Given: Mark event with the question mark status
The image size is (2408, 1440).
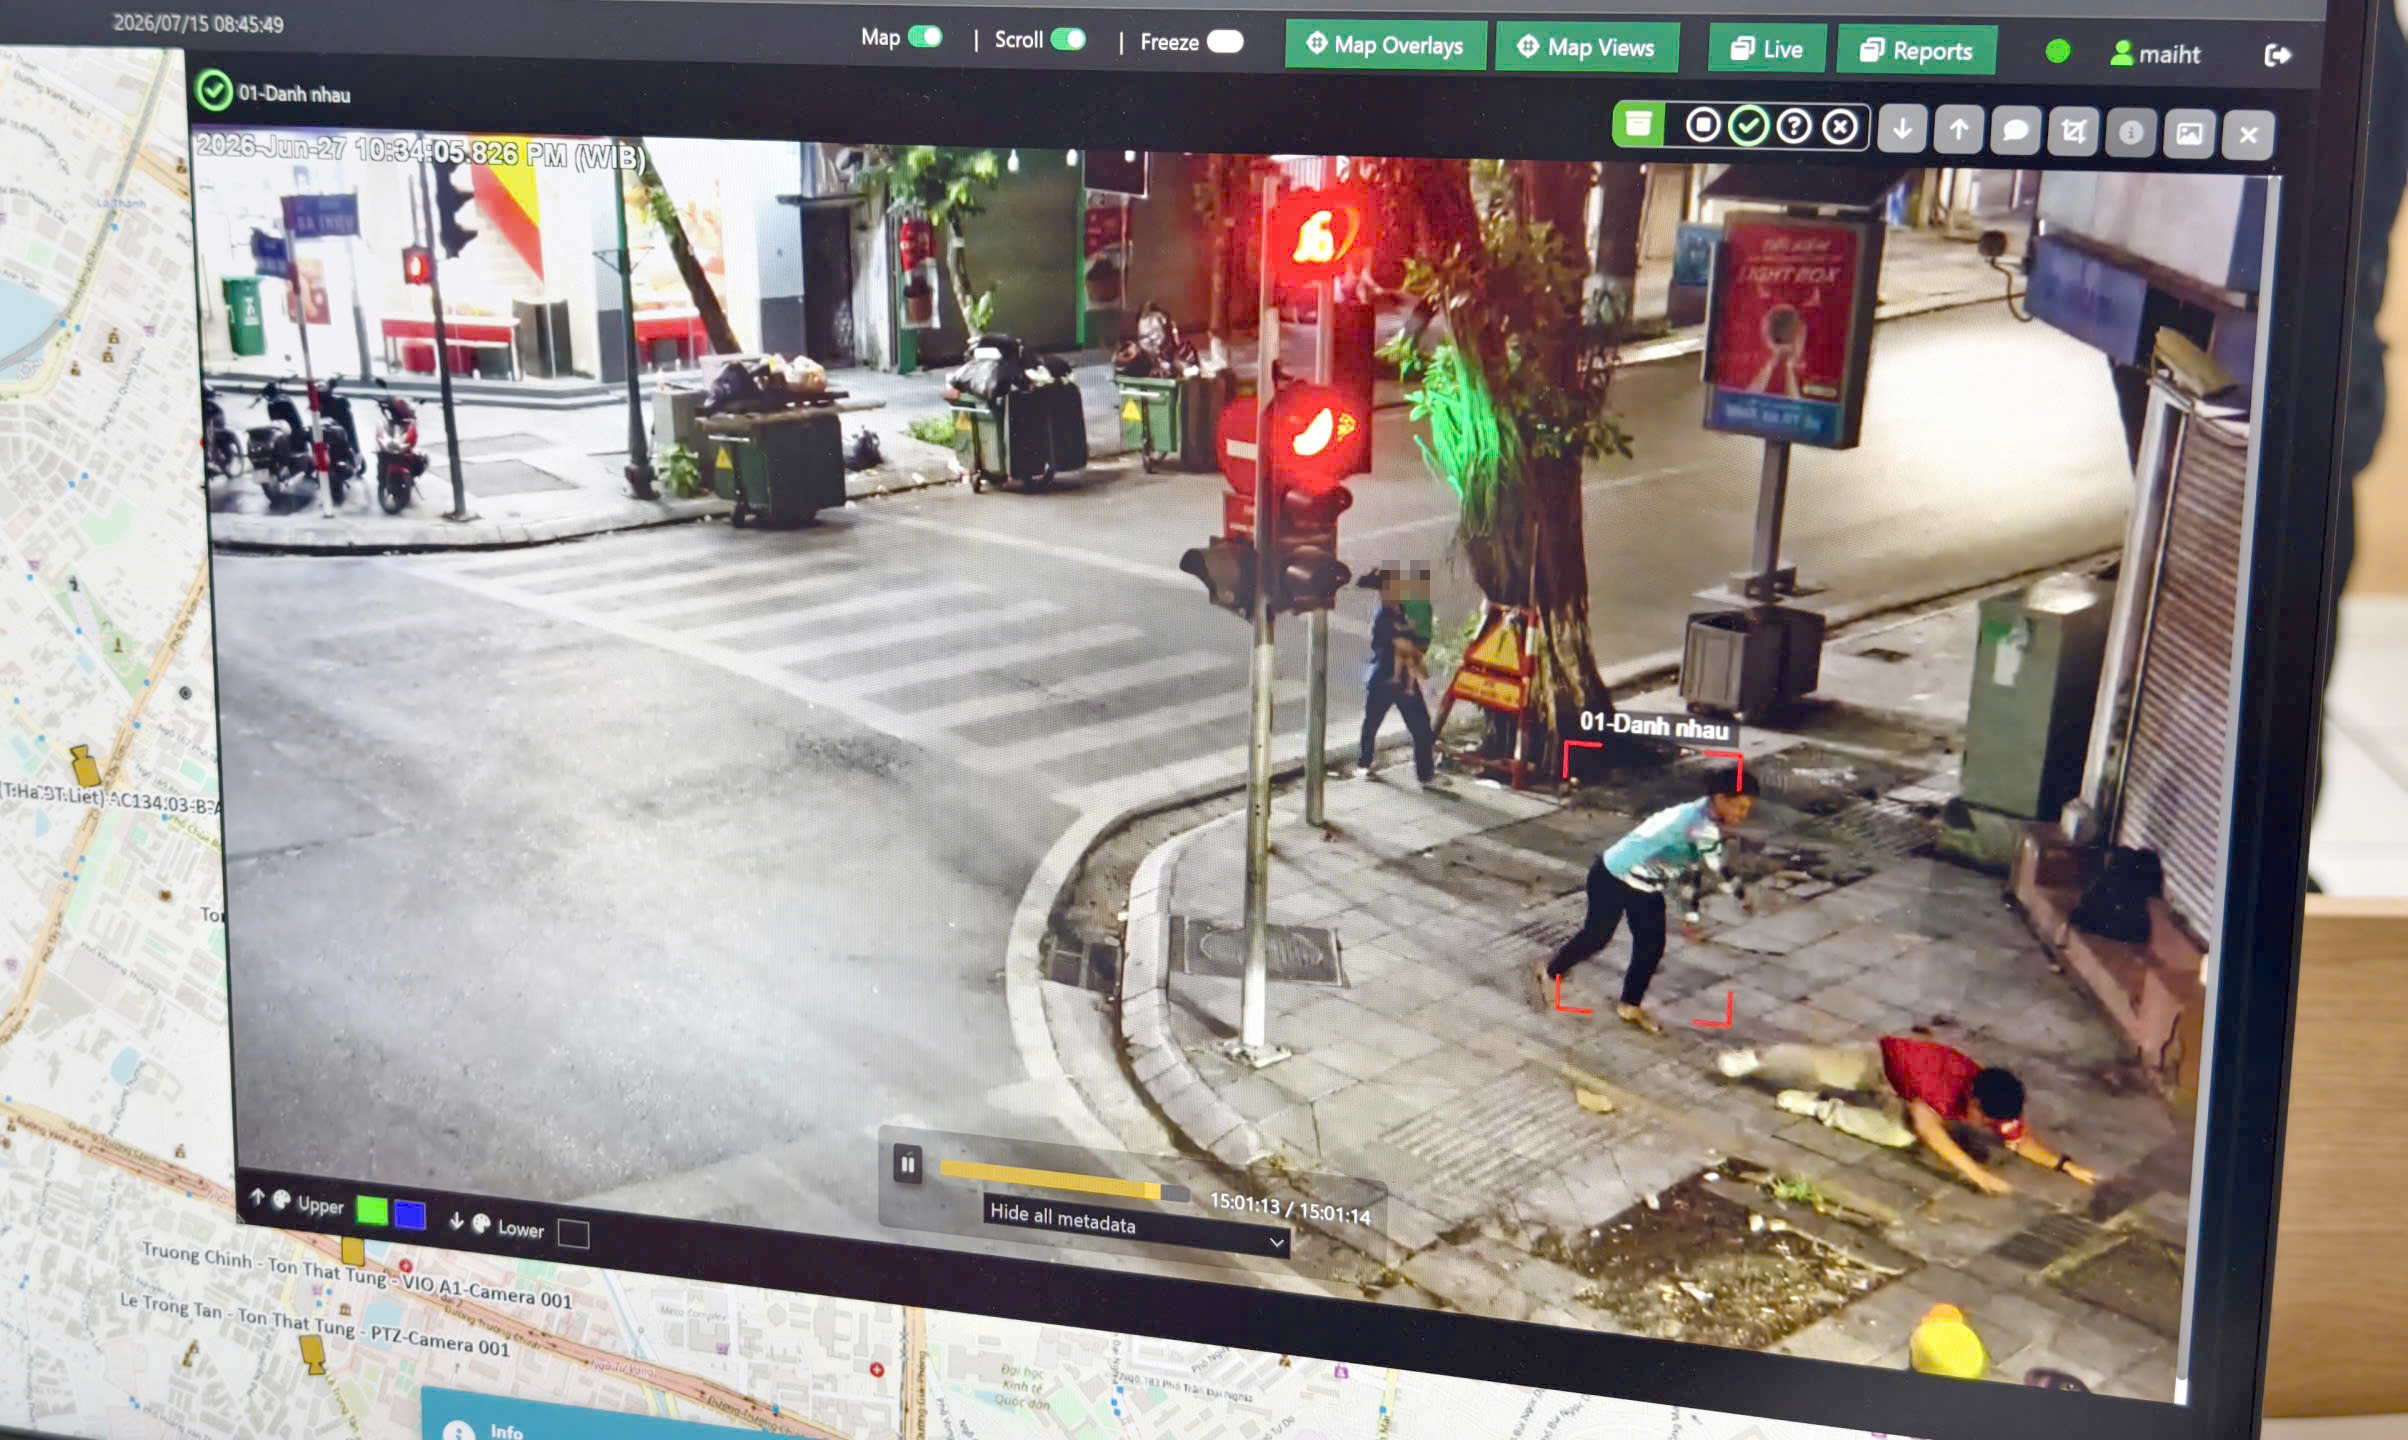Looking at the screenshot, I should point(1794,127).
